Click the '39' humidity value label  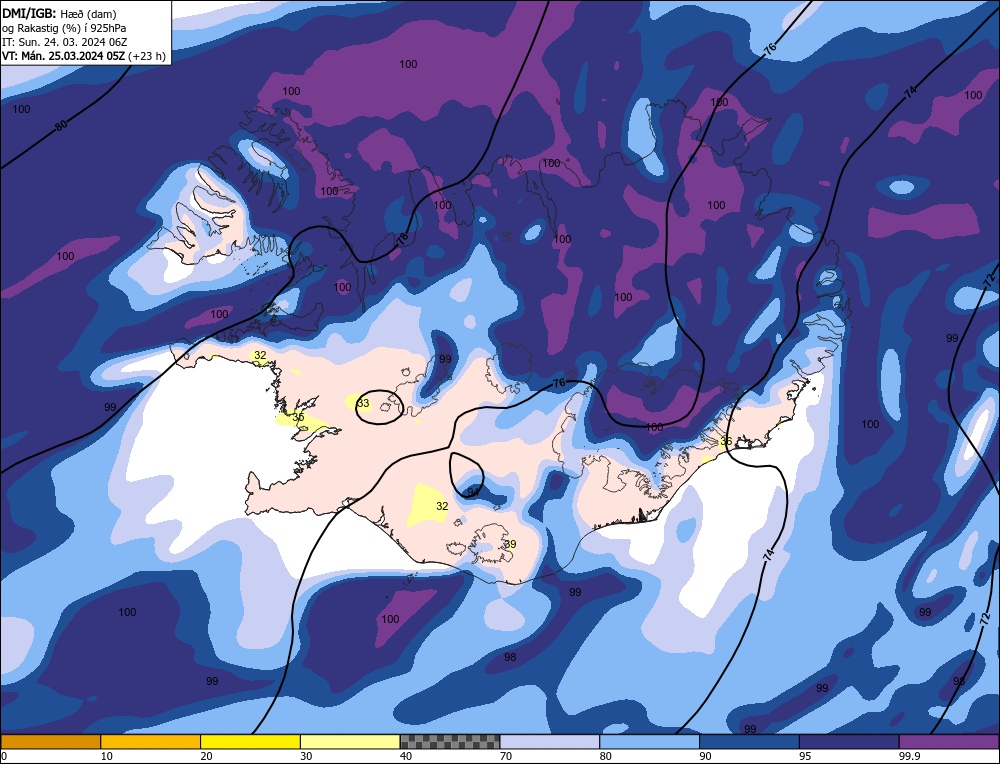[510, 545]
